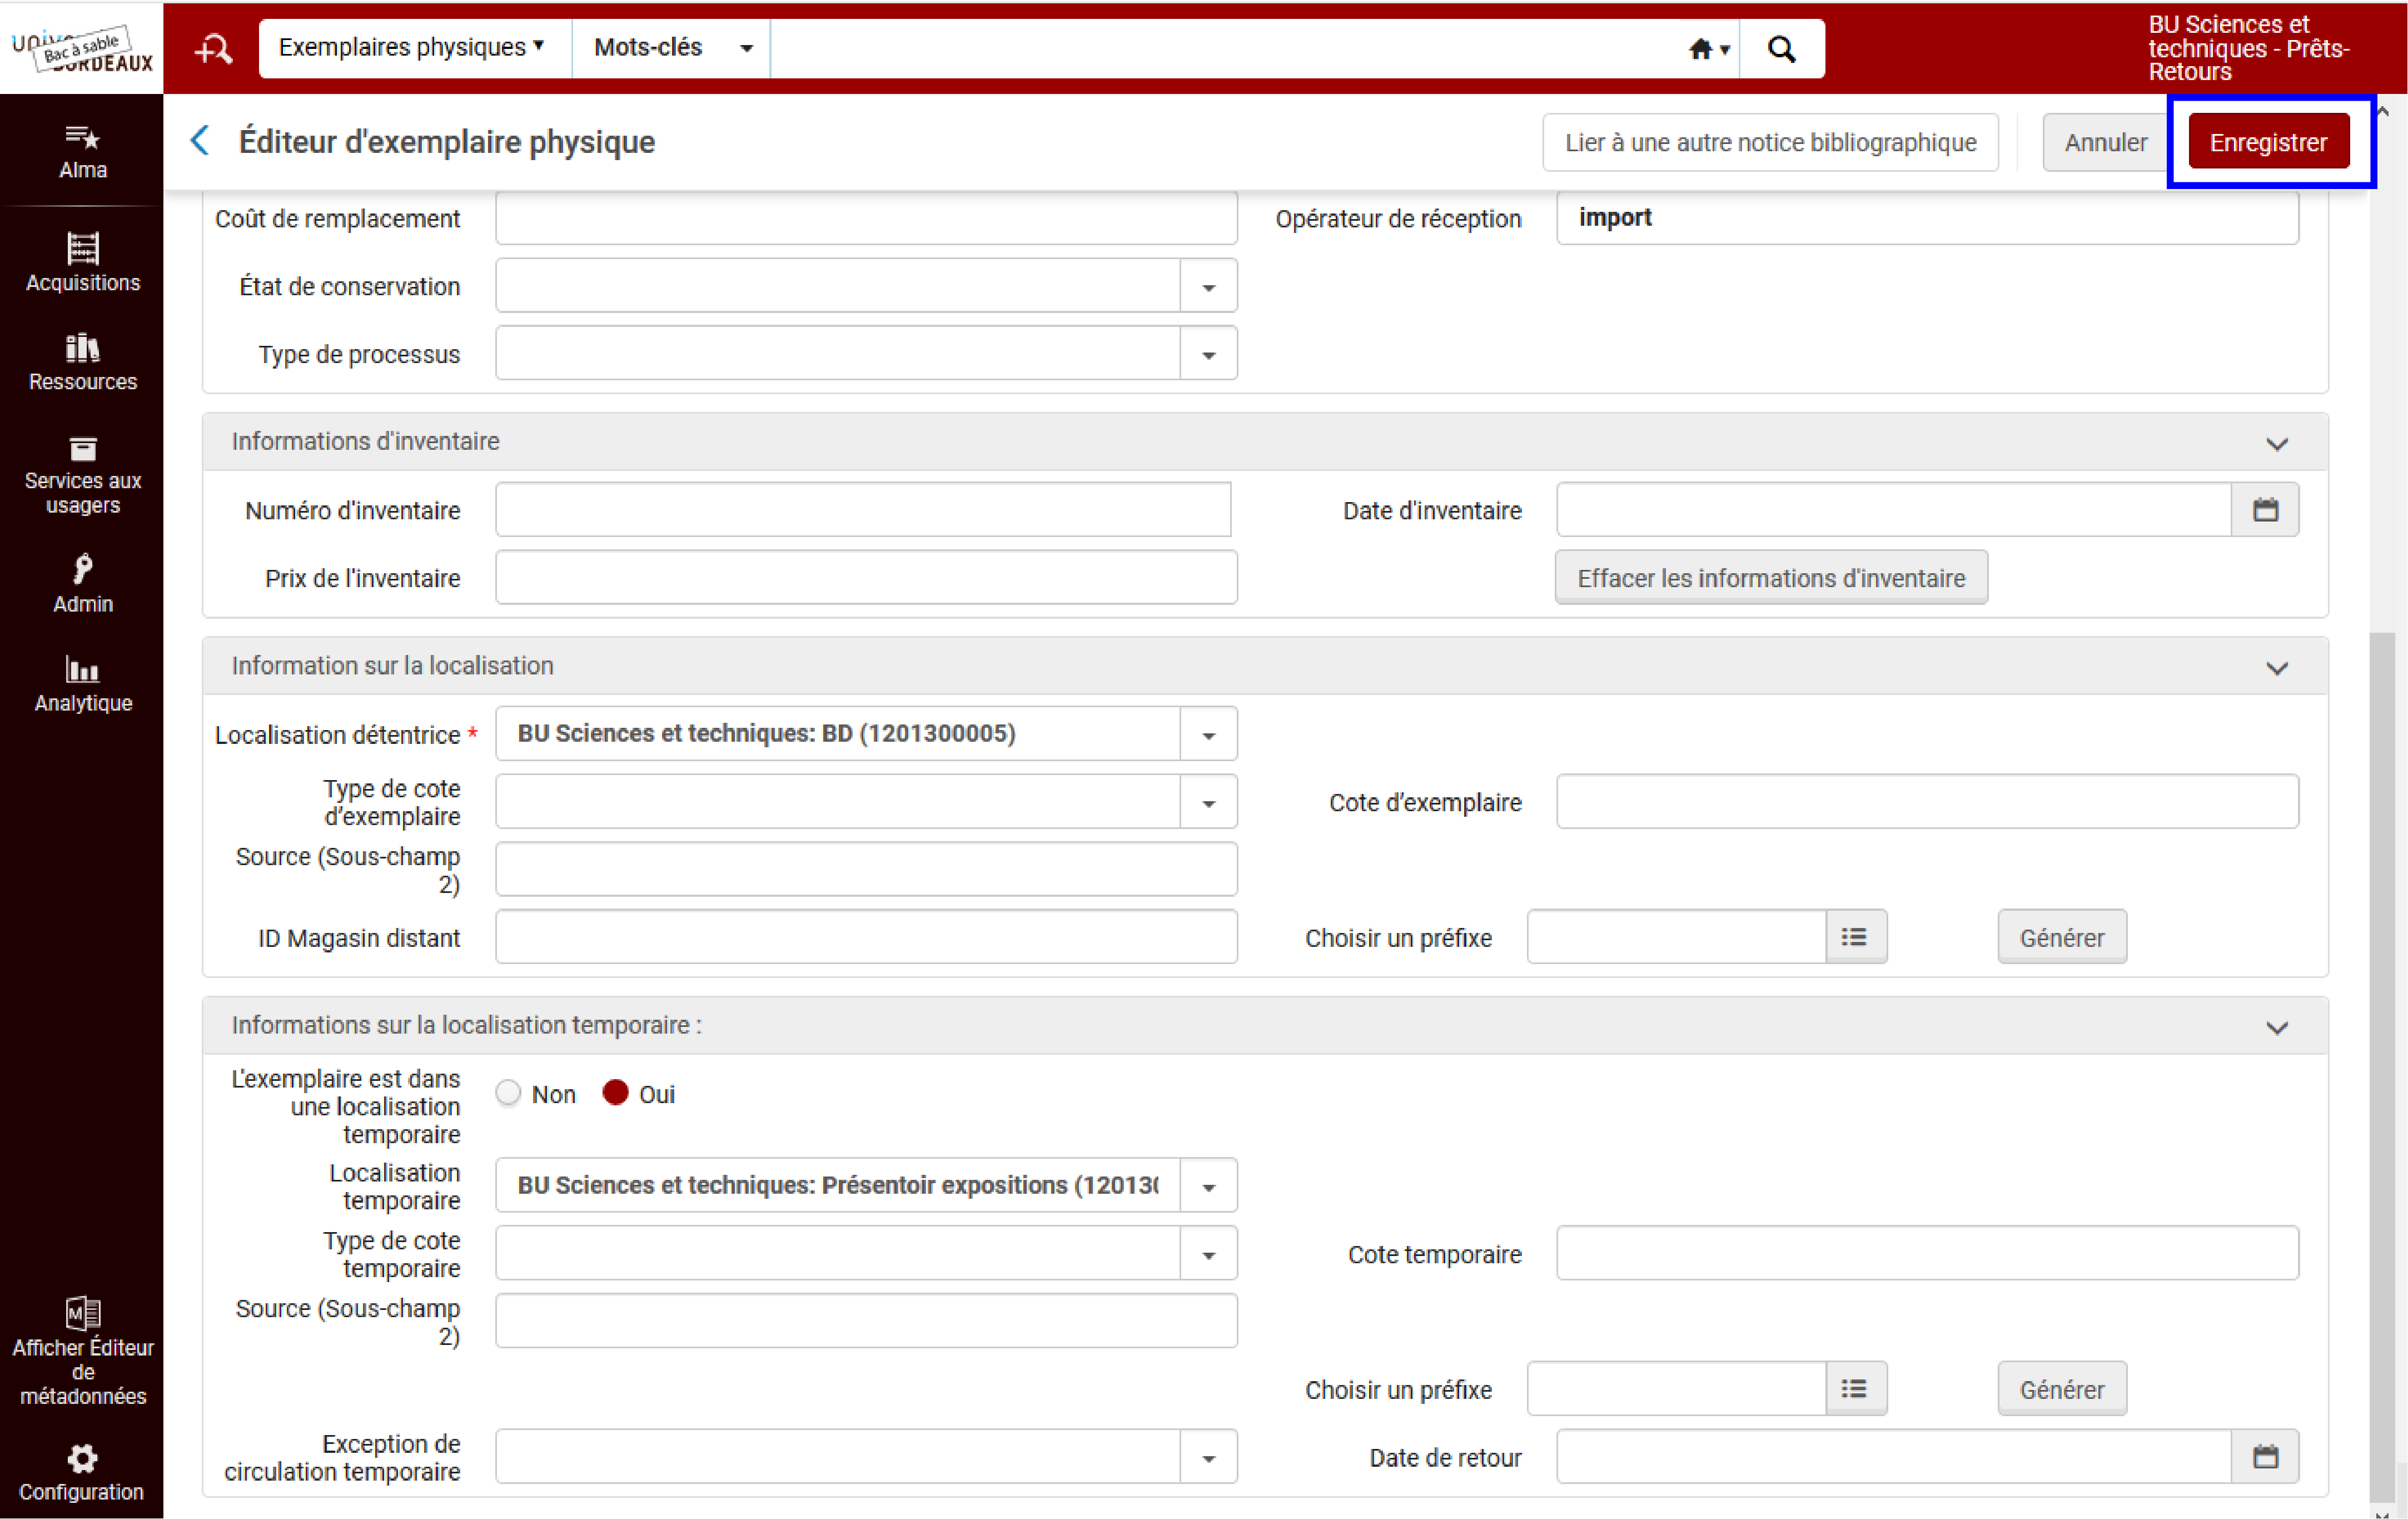Viewport: 2408px width, 1519px height.
Task: Open the Configuration gear icon
Action: tap(82, 1458)
